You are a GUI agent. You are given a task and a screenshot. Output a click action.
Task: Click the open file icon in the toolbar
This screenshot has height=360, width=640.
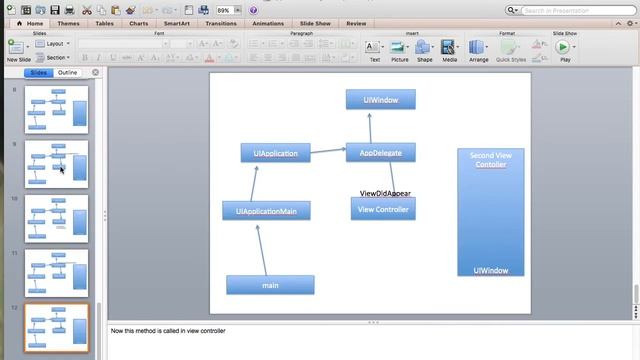[x=40, y=10]
